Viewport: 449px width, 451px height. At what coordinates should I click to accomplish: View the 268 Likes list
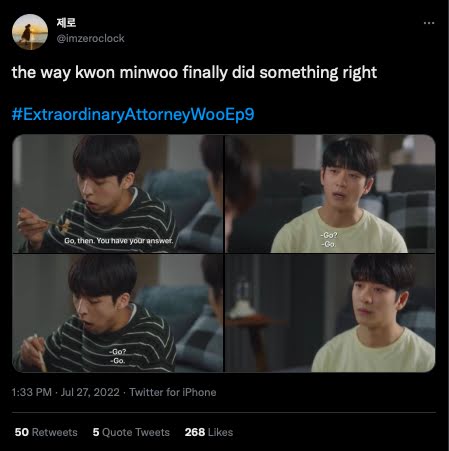[x=209, y=432]
